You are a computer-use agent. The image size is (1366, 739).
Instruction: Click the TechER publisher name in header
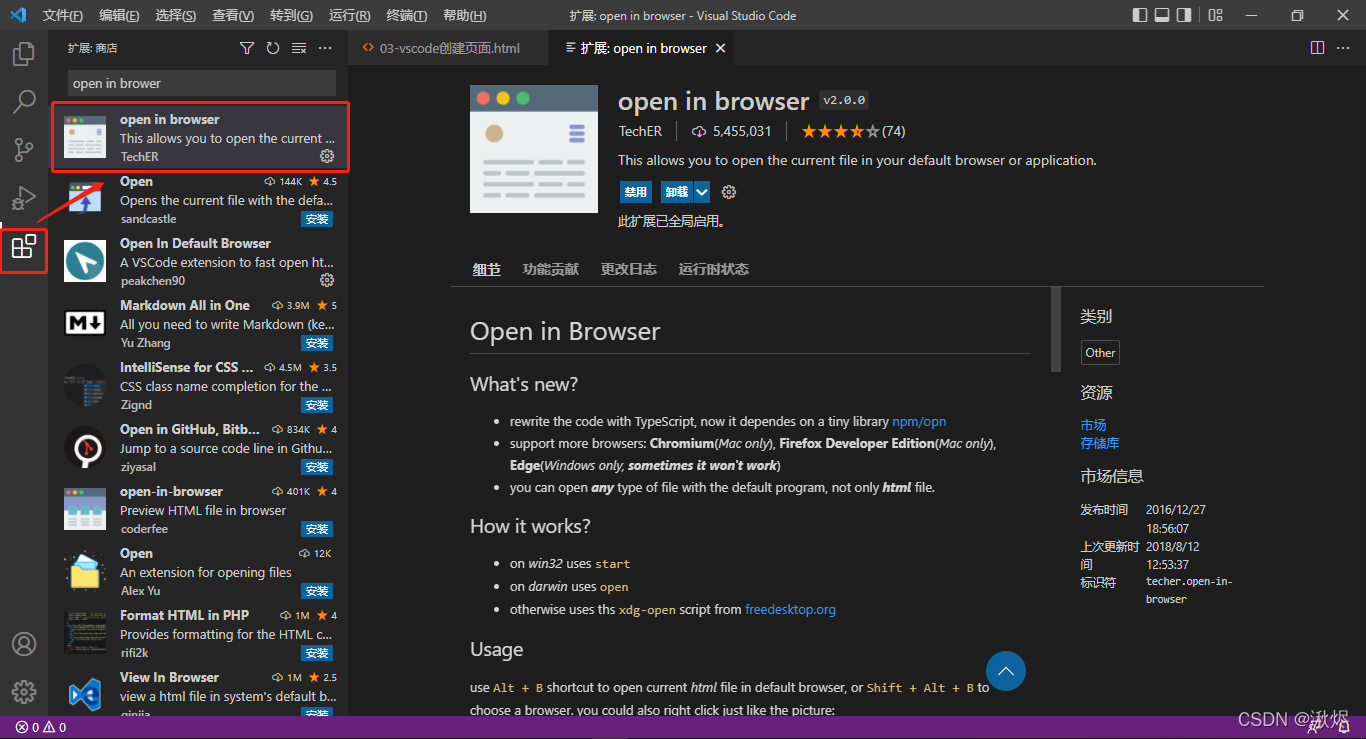pyautogui.click(x=641, y=131)
